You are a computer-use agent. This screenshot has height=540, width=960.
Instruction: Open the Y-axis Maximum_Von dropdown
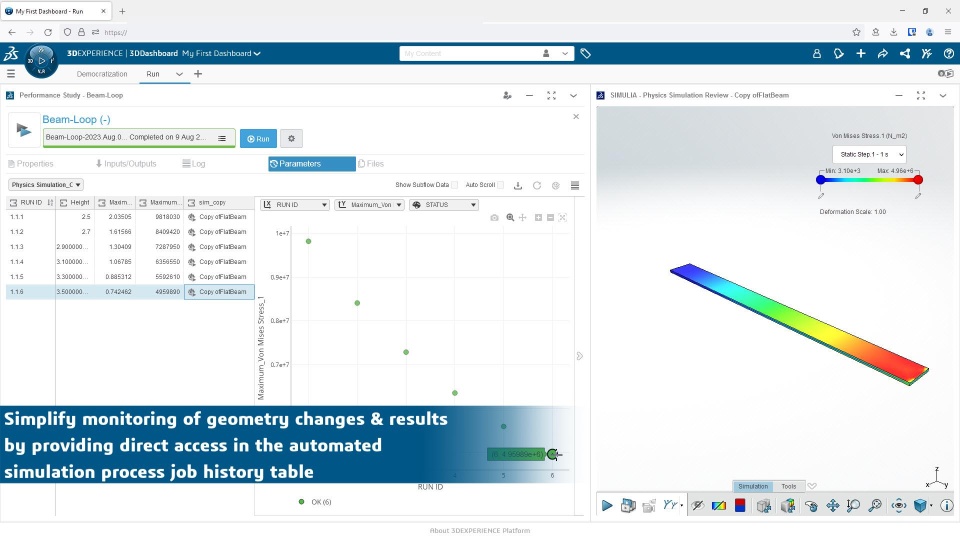pos(370,204)
